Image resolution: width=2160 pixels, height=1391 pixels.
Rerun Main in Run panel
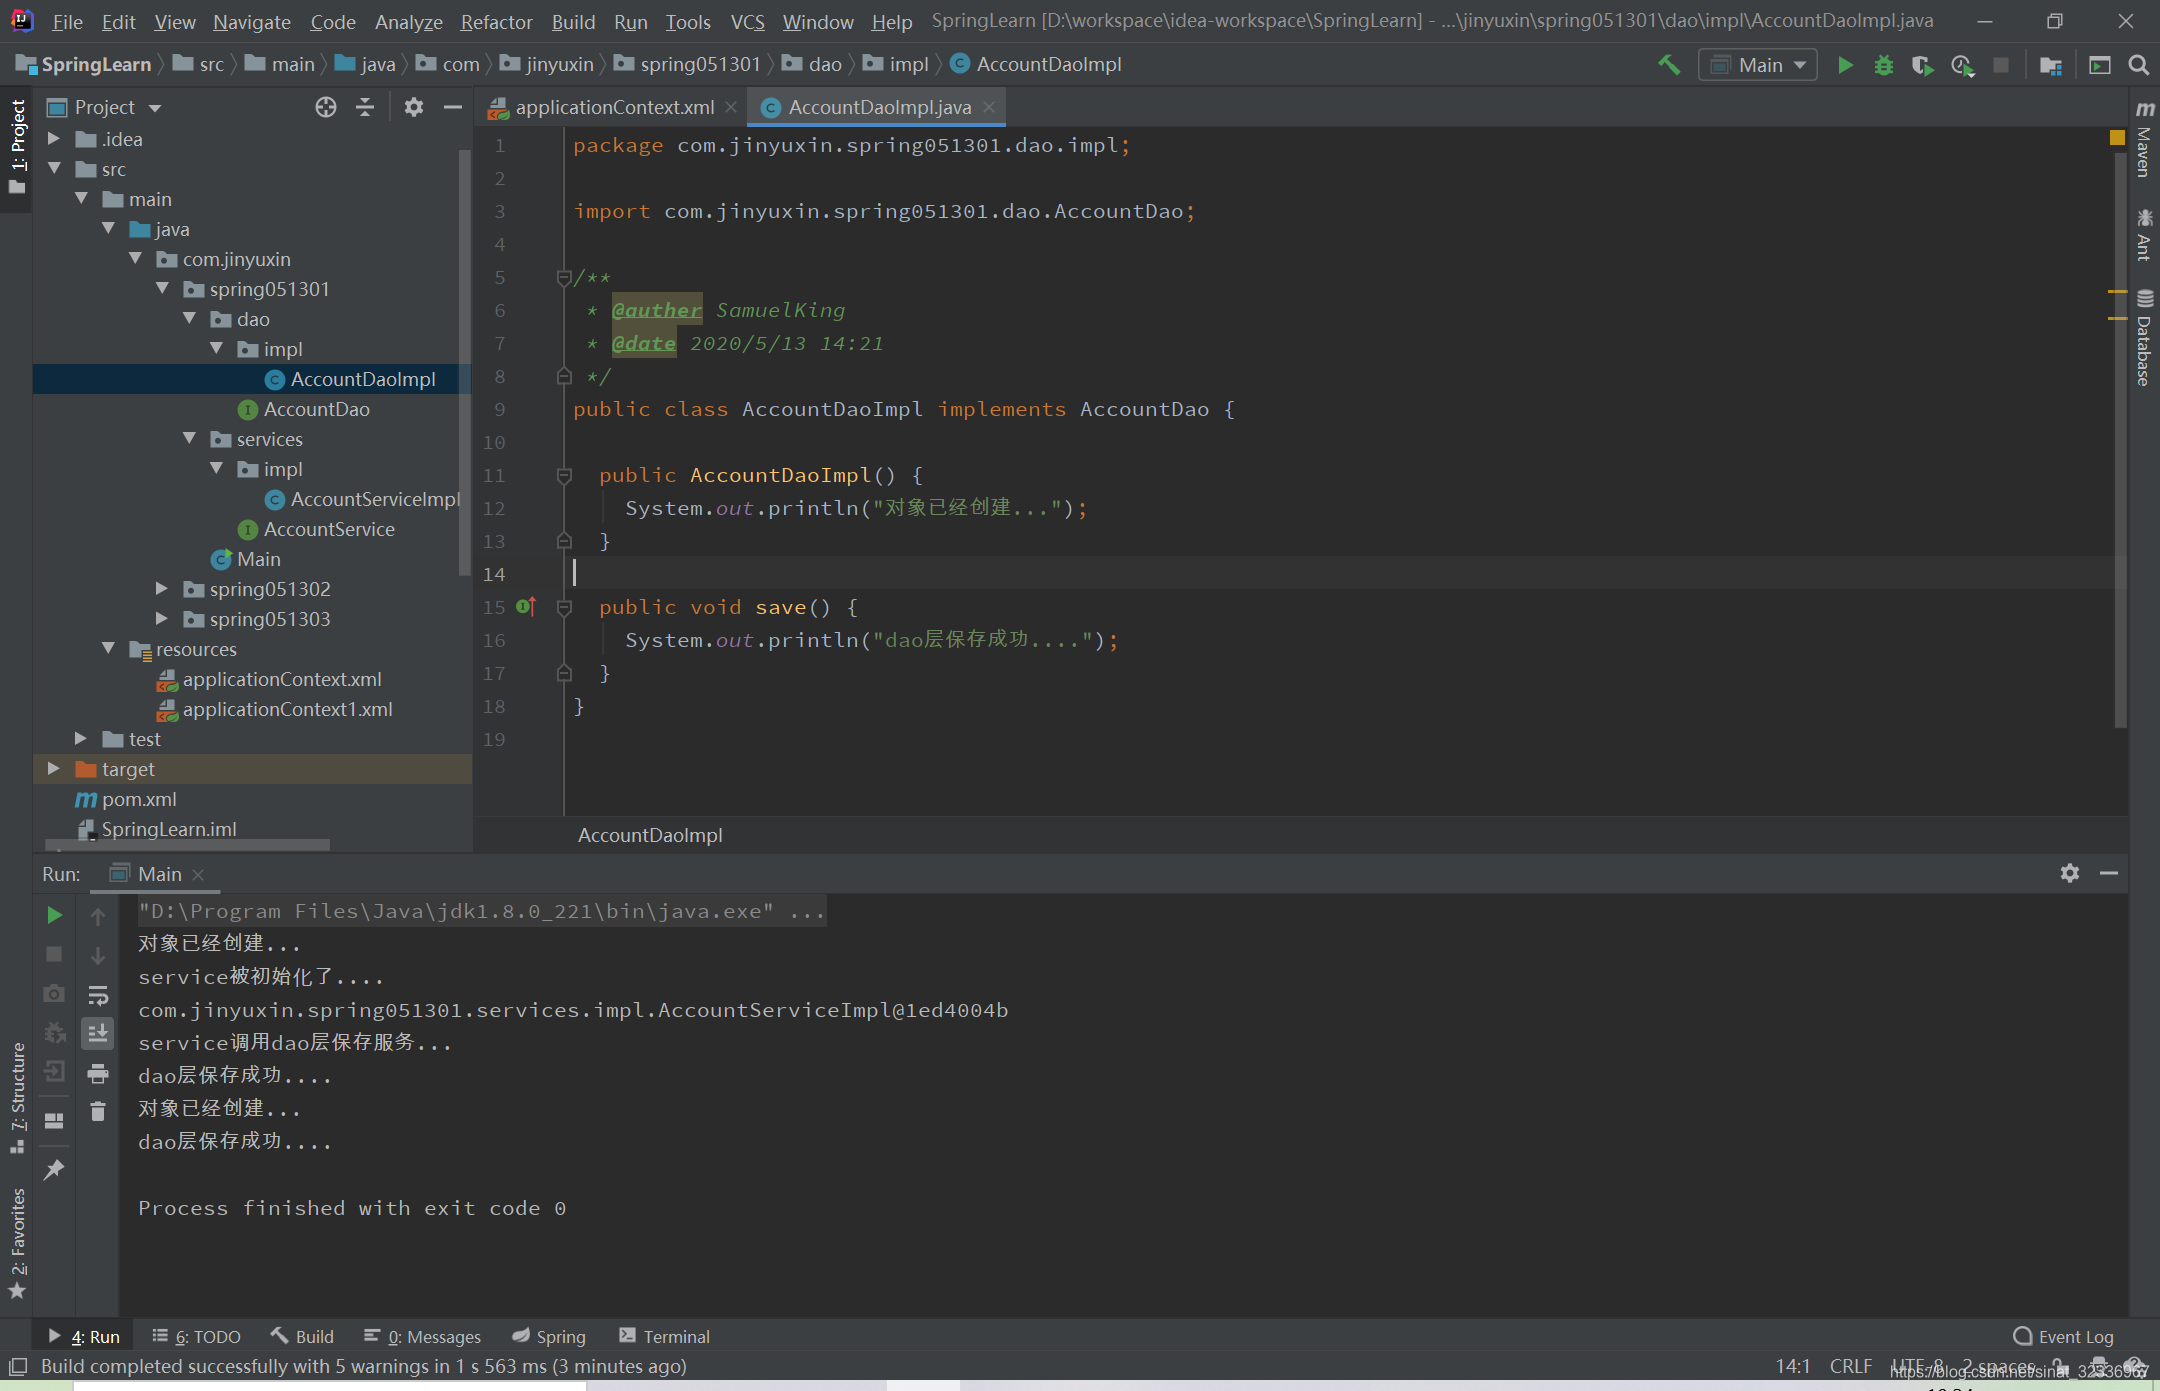54,915
